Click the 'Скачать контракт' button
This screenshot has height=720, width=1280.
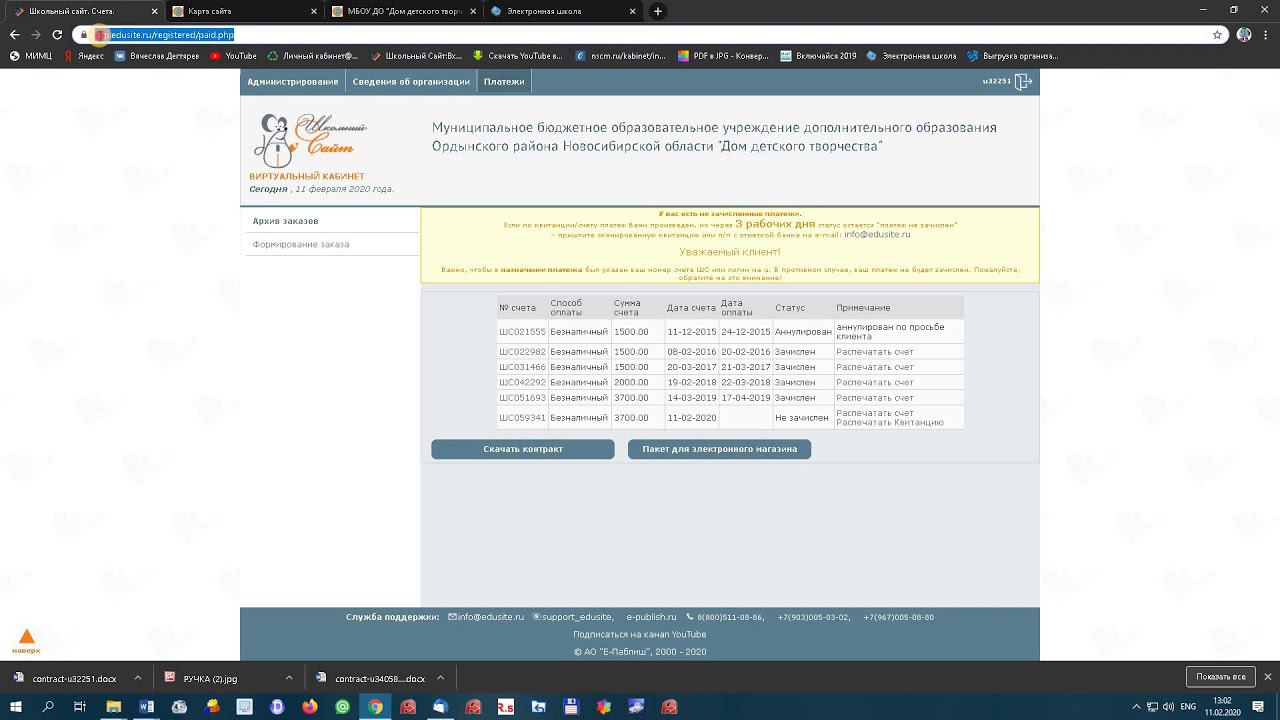point(523,449)
